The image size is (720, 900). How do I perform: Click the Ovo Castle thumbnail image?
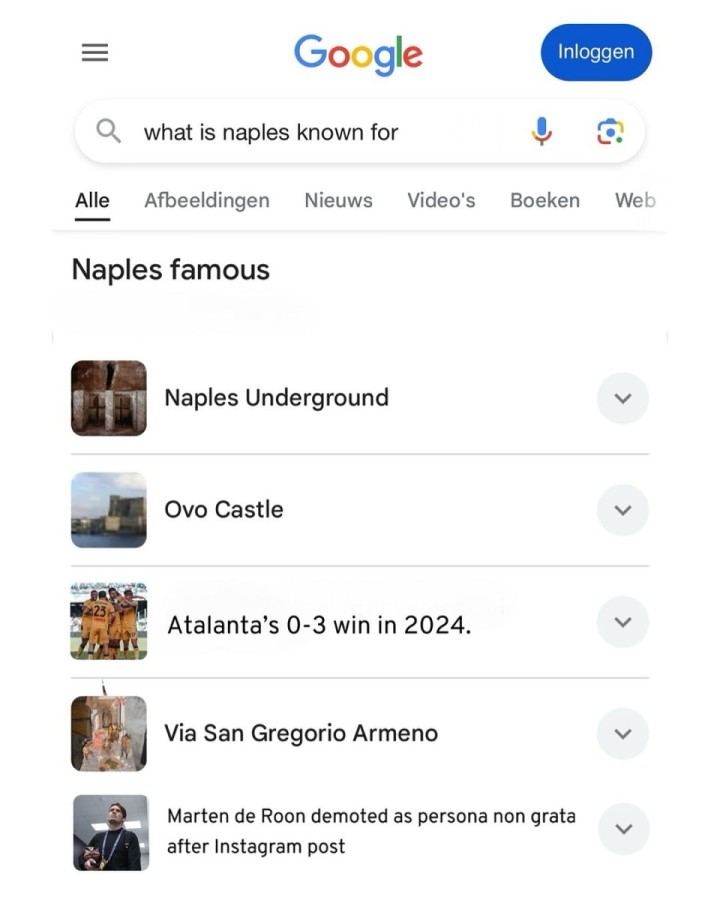click(x=109, y=510)
